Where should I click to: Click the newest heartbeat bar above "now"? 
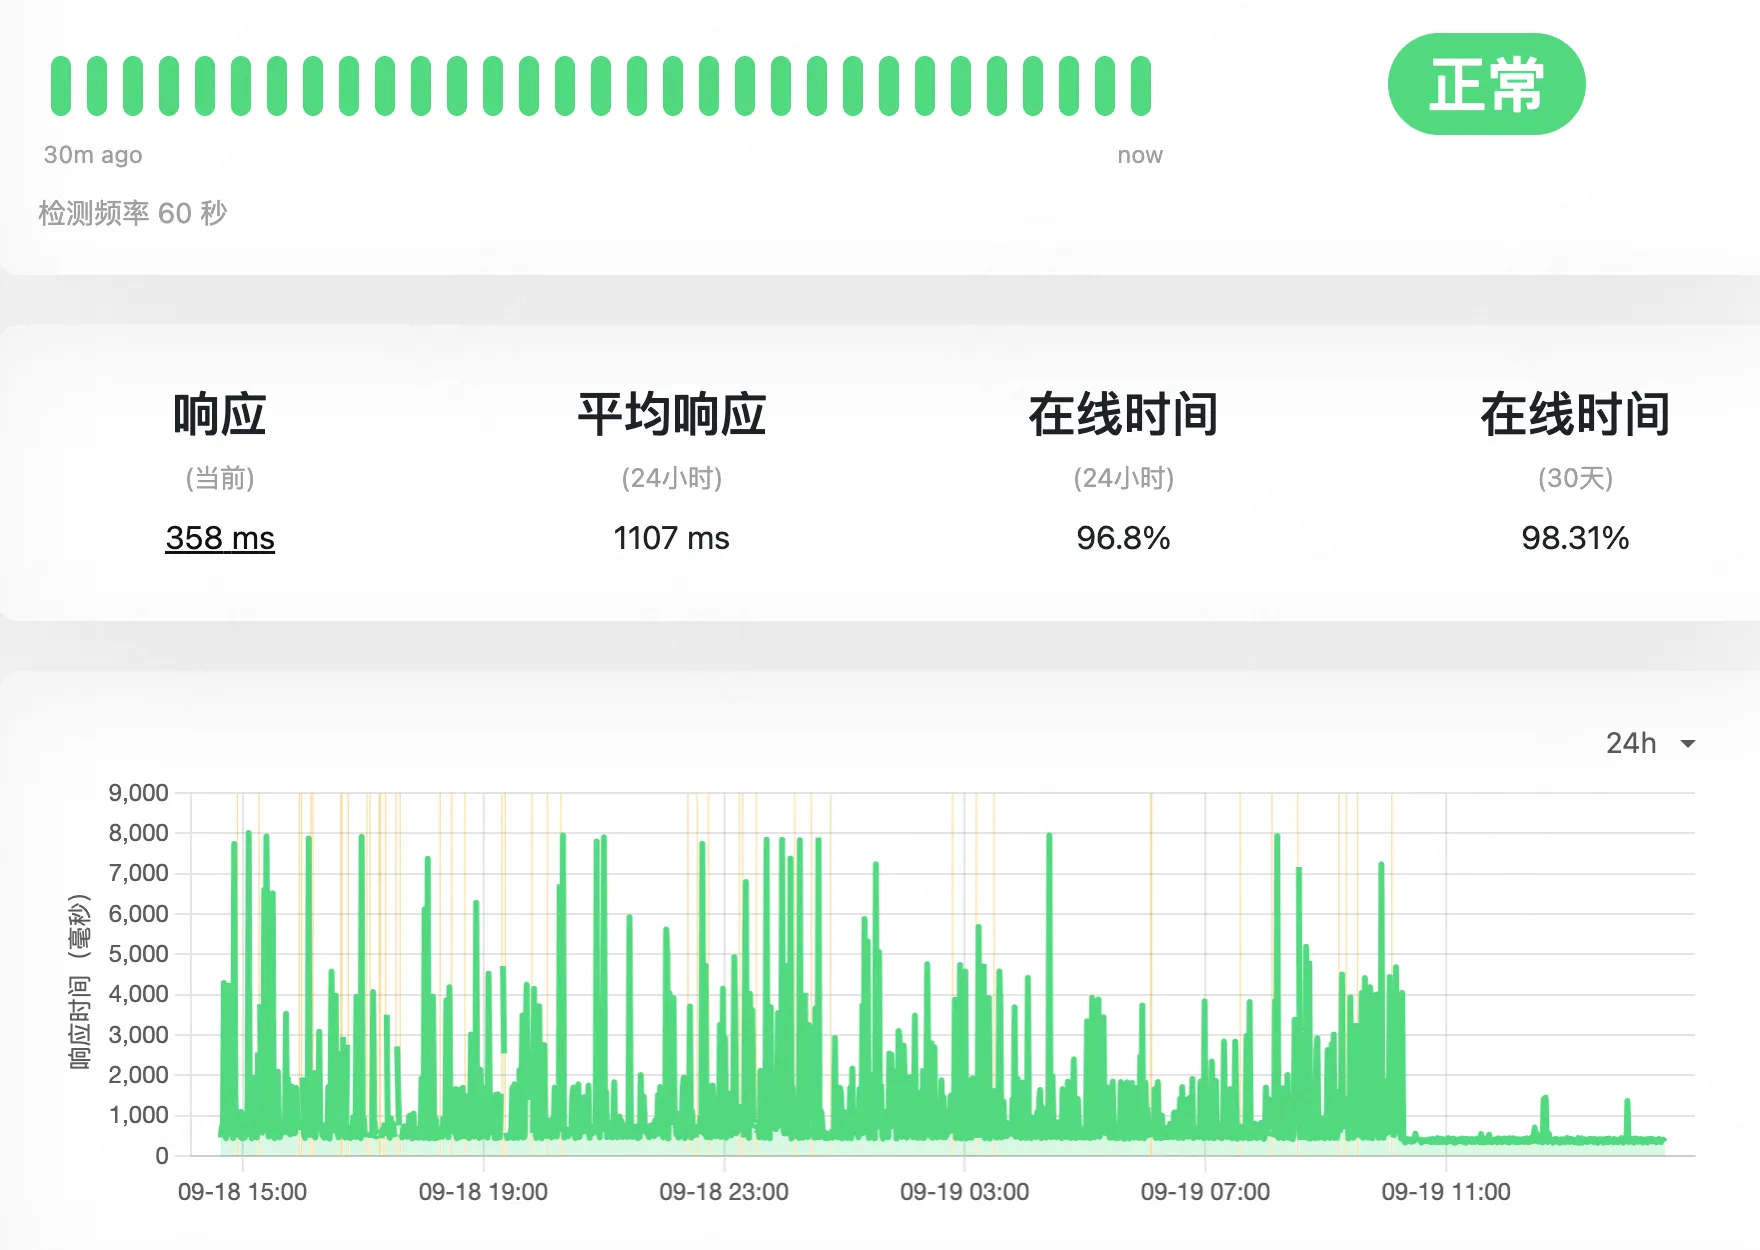(x=1141, y=86)
